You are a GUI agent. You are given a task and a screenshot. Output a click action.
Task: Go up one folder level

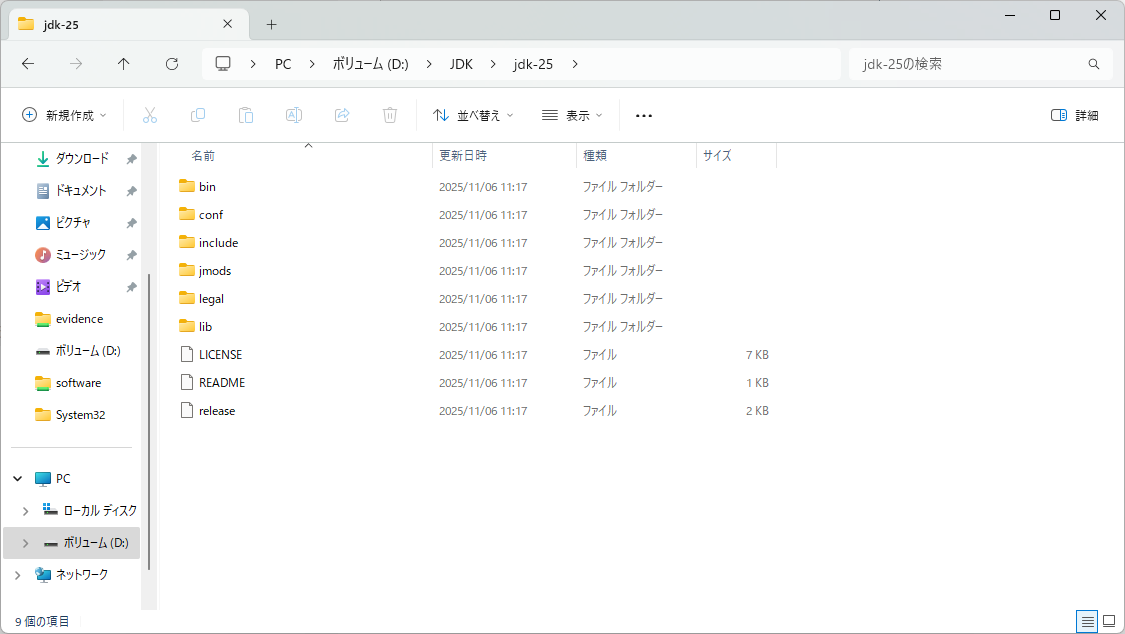point(123,64)
